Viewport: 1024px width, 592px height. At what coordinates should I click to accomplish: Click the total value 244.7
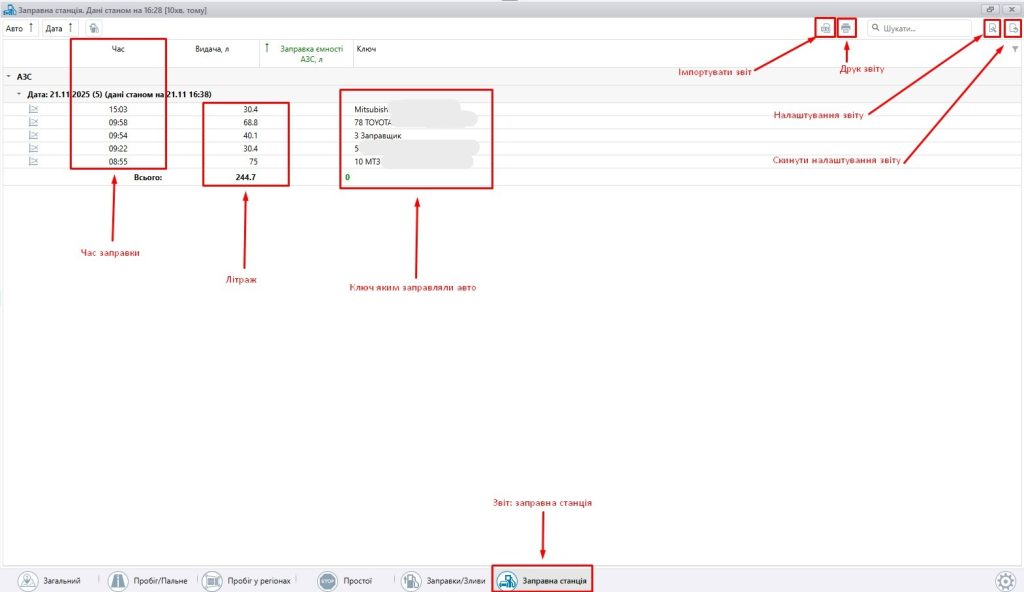(x=246, y=177)
